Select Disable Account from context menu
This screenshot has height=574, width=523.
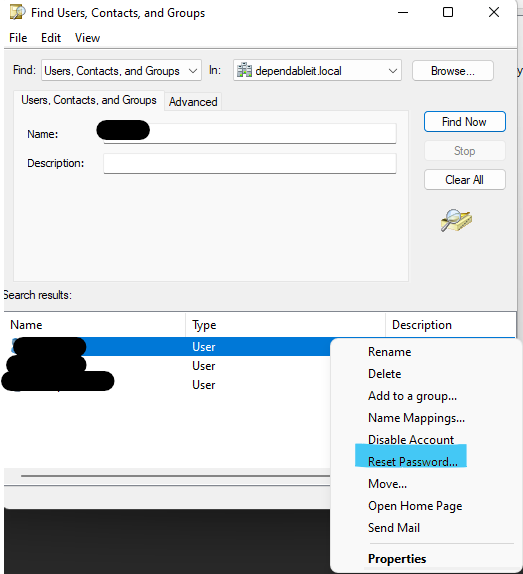point(411,440)
